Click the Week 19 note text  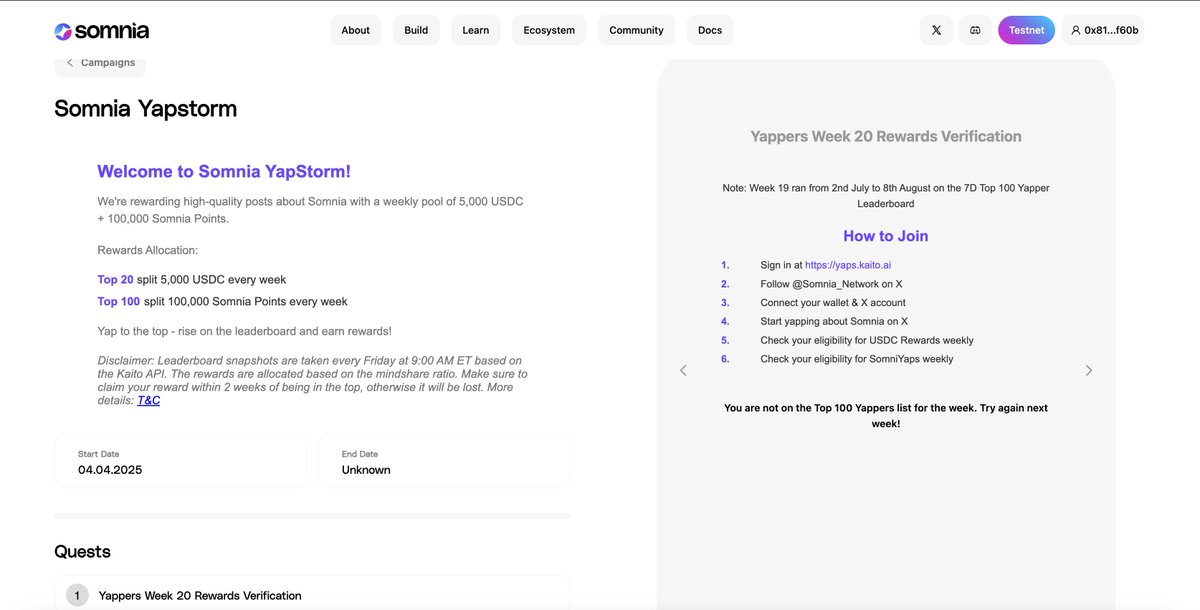(886, 196)
